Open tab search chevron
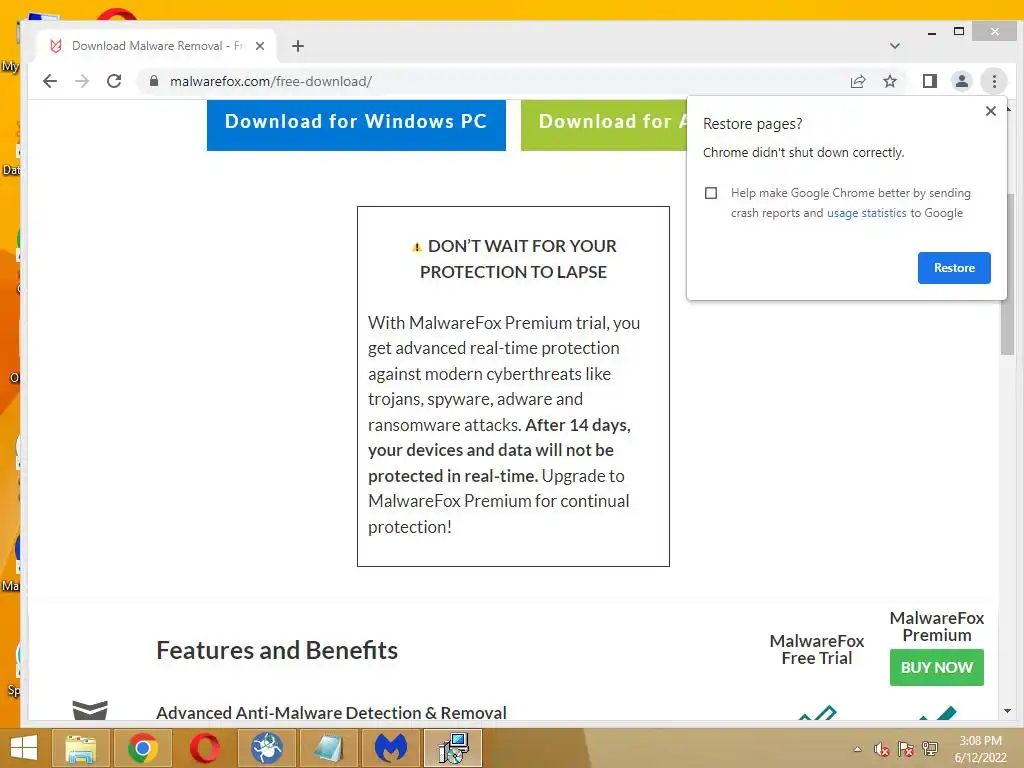The height and width of the screenshot is (768, 1024). (x=895, y=46)
